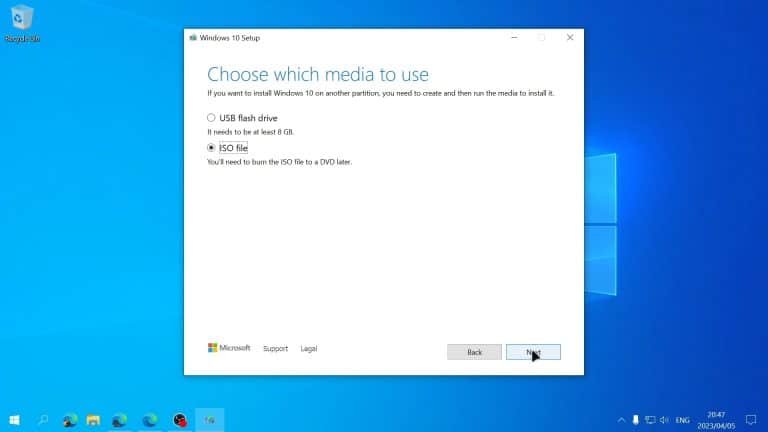
Task: Show hidden system tray icons
Action: point(621,420)
